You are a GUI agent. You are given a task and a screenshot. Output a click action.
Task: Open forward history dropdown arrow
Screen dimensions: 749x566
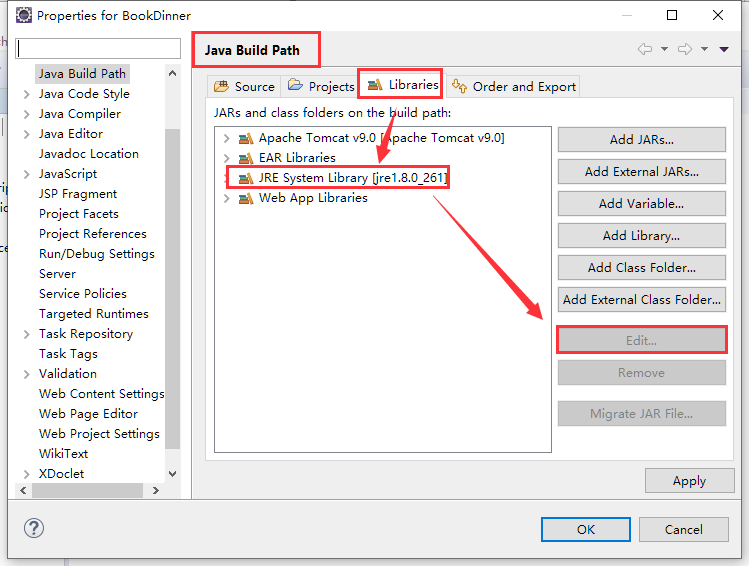705,49
